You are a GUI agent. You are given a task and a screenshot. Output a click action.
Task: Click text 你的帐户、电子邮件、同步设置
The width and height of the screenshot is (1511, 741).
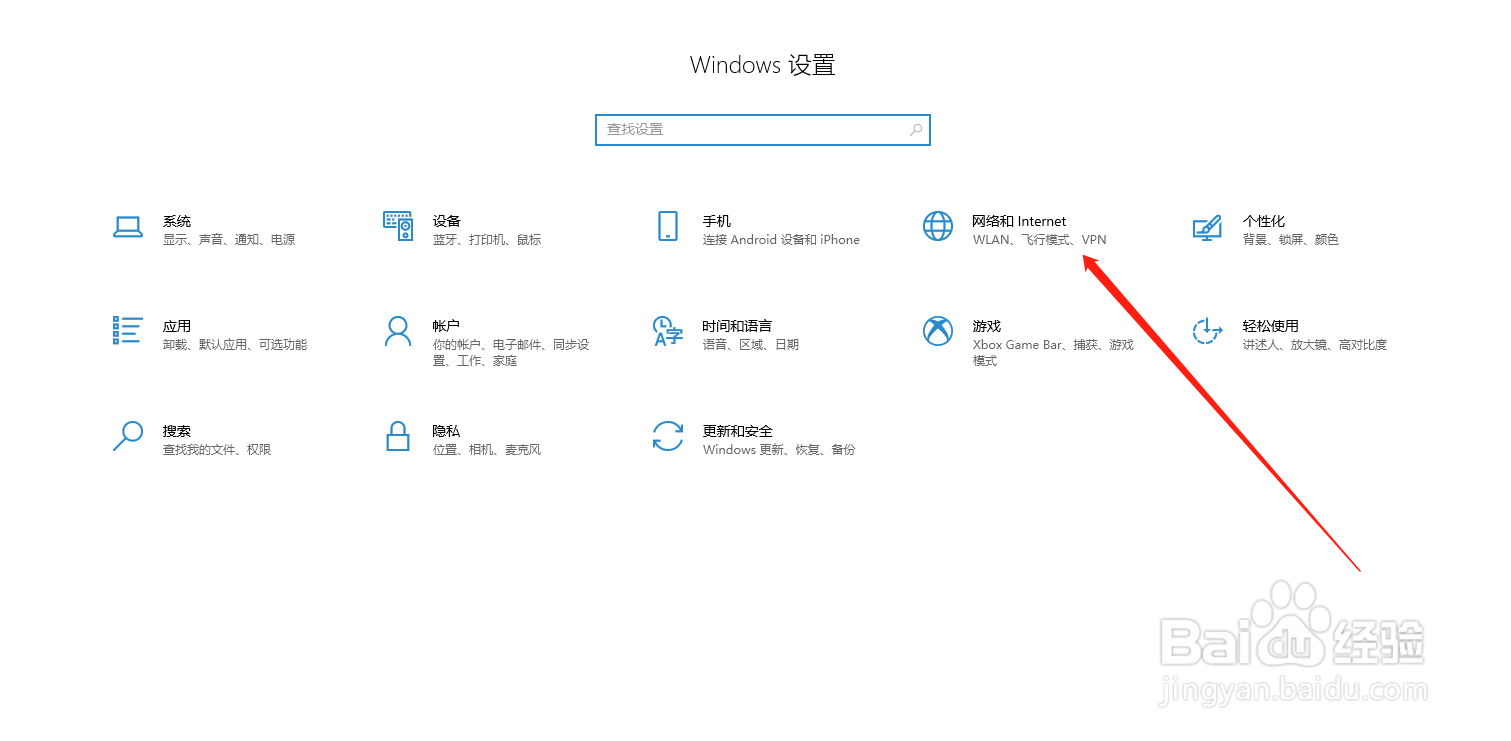[x=511, y=353]
